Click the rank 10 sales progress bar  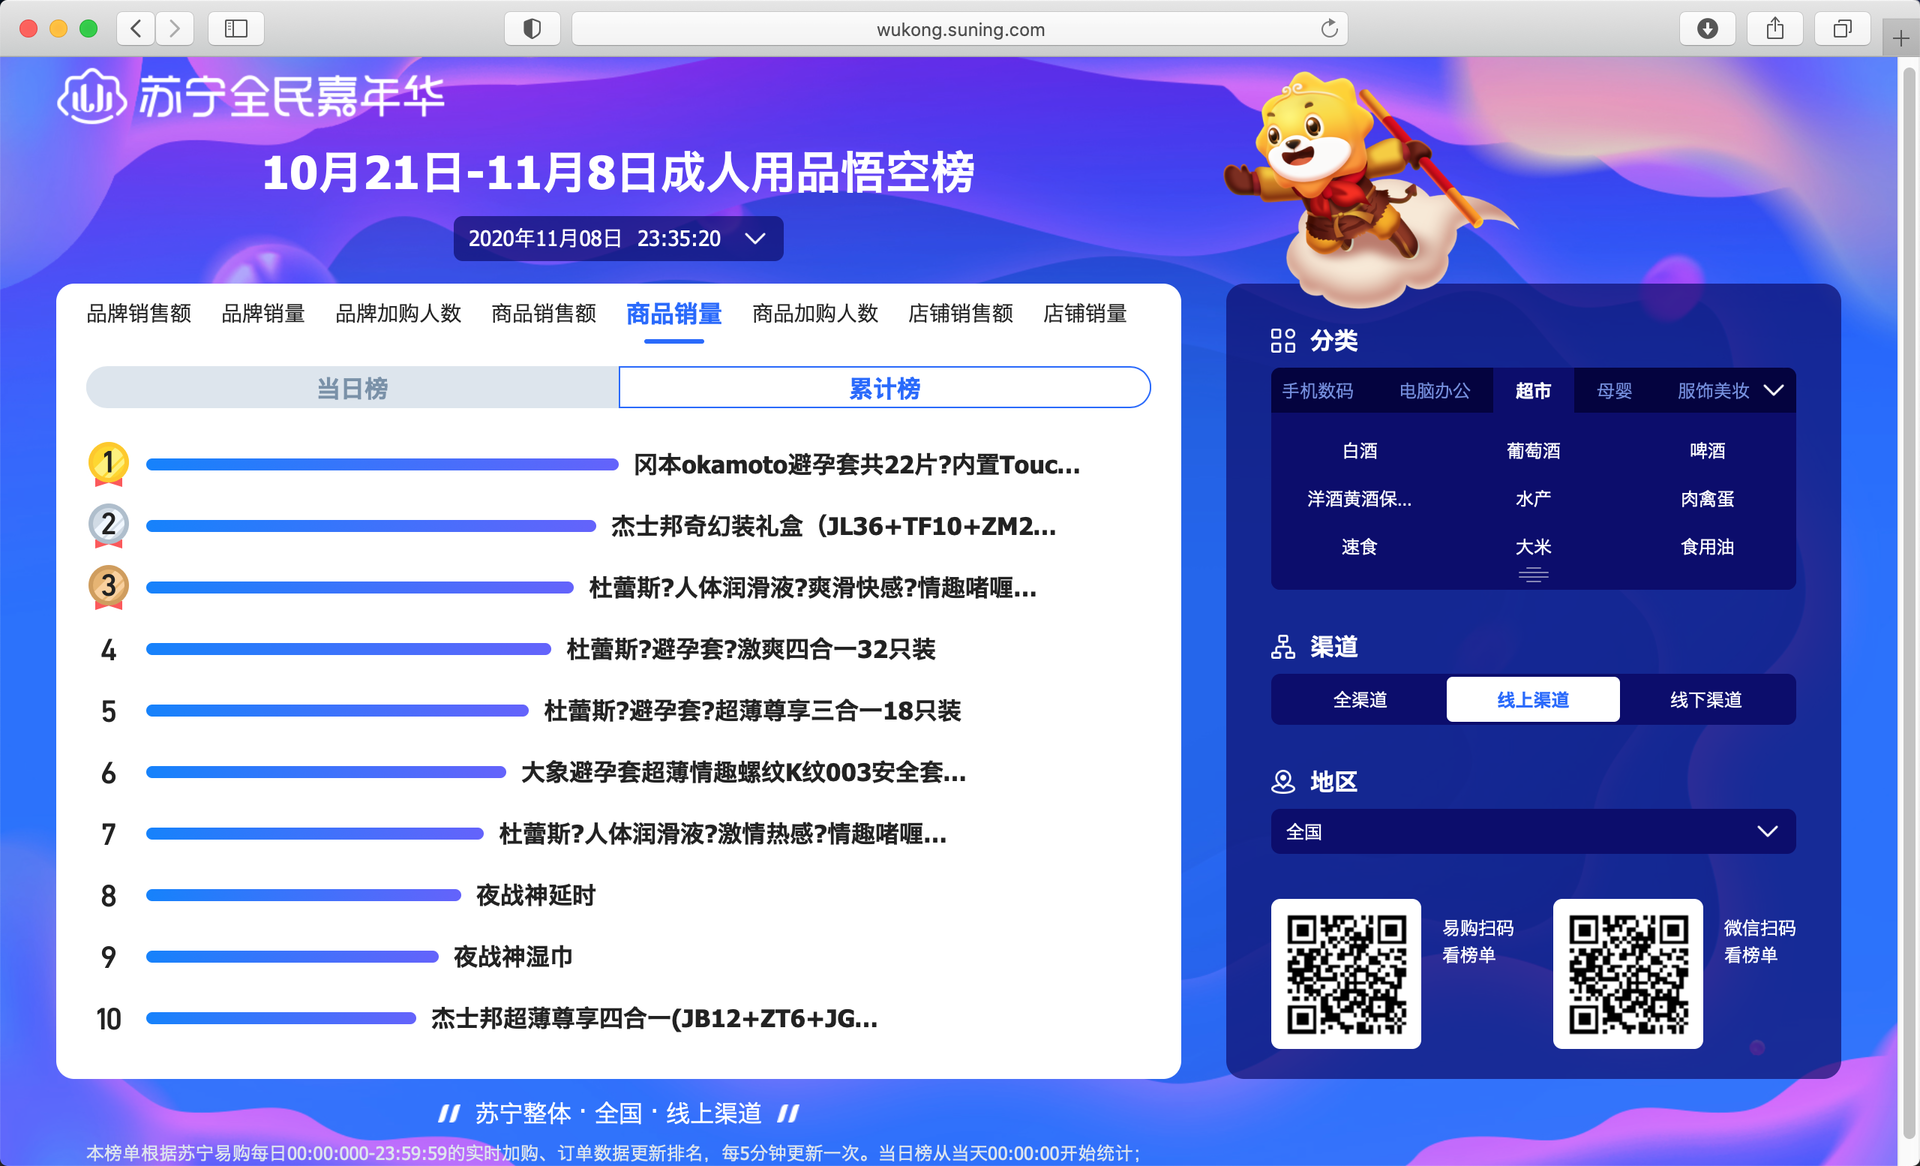pos(281,1018)
